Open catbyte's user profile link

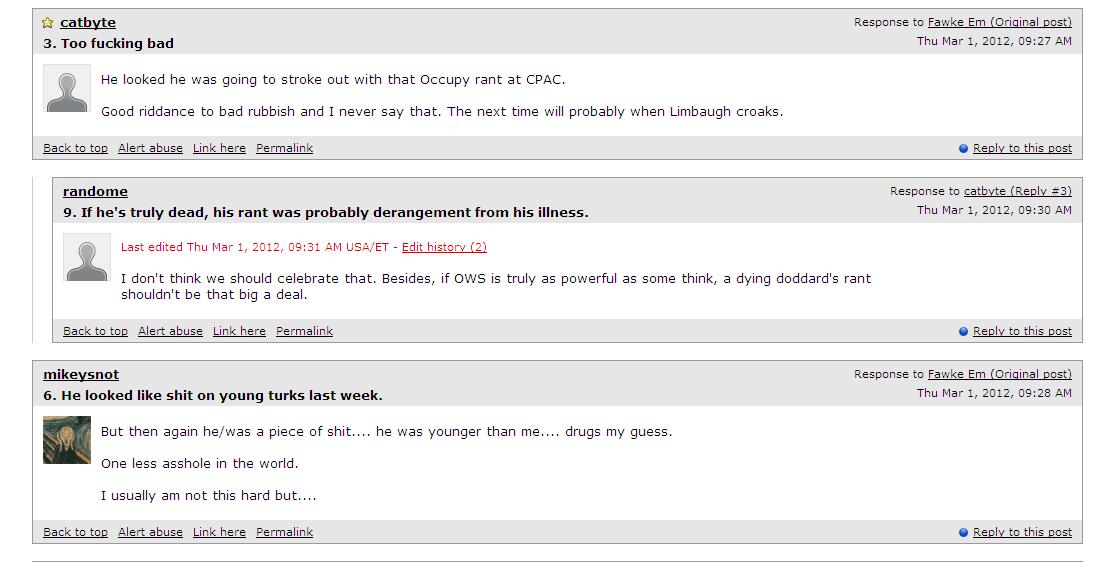click(88, 23)
